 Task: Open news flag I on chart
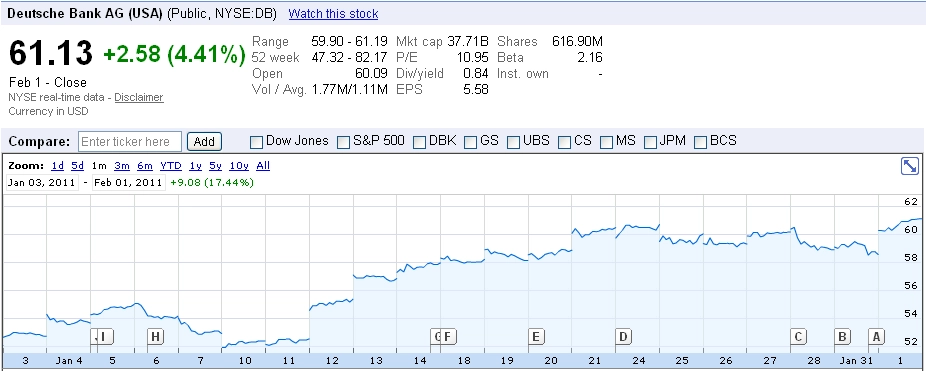pos(105,337)
